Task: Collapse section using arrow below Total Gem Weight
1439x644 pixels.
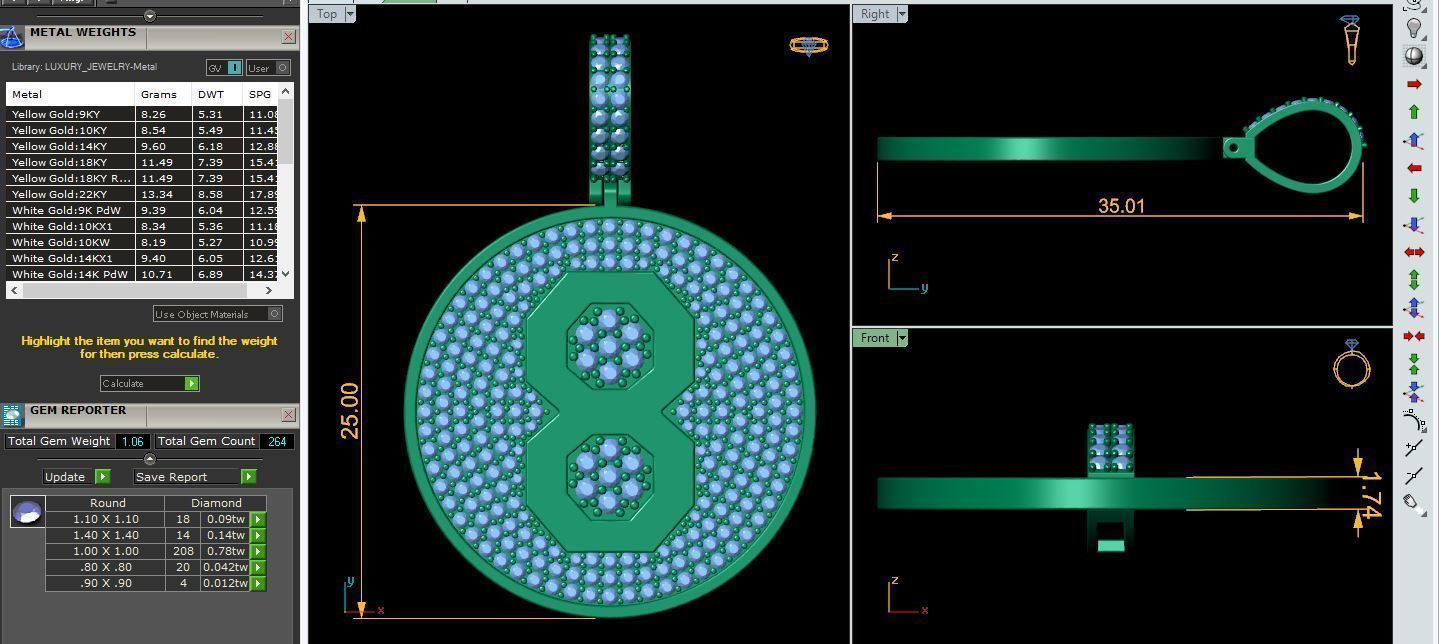Action: [x=149, y=459]
